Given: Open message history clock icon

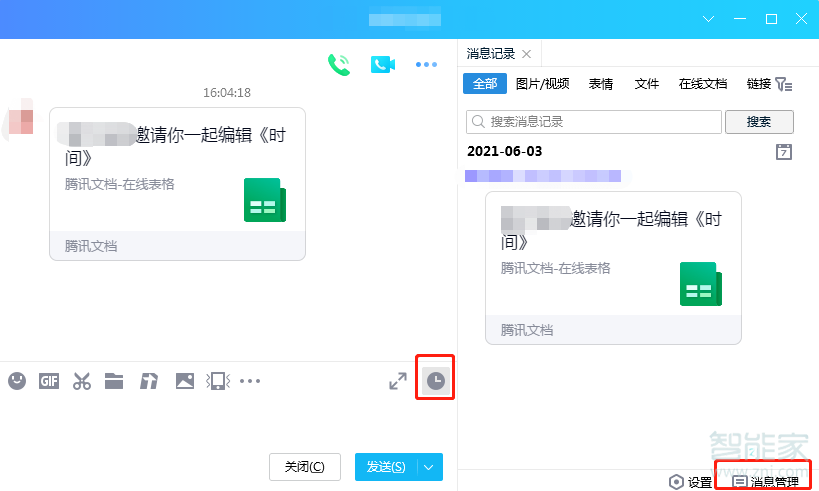Looking at the screenshot, I should 436,381.
